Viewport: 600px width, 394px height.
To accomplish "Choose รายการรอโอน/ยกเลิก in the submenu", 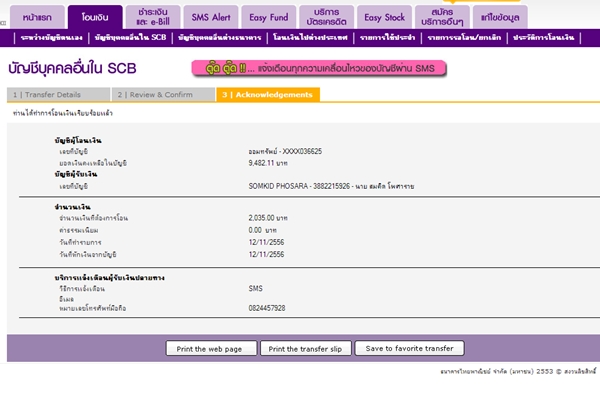I will [x=464, y=37].
